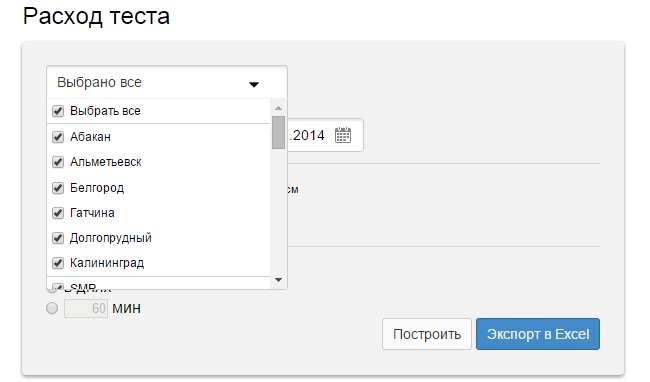Toggle the Белгород checkbox
Viewport: 650px width, 382px height.
point(58,188)
